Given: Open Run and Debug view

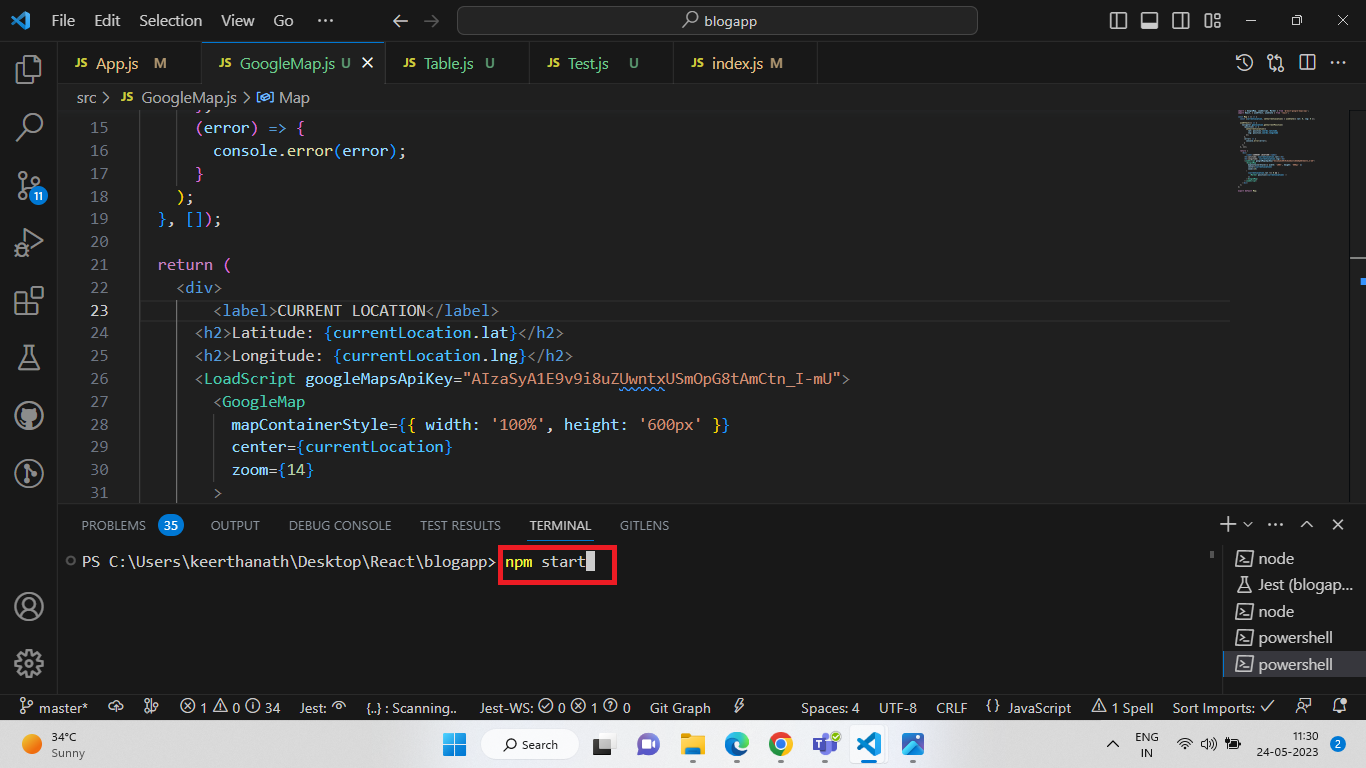Looking at the screenshot, I should coord(29,243).
